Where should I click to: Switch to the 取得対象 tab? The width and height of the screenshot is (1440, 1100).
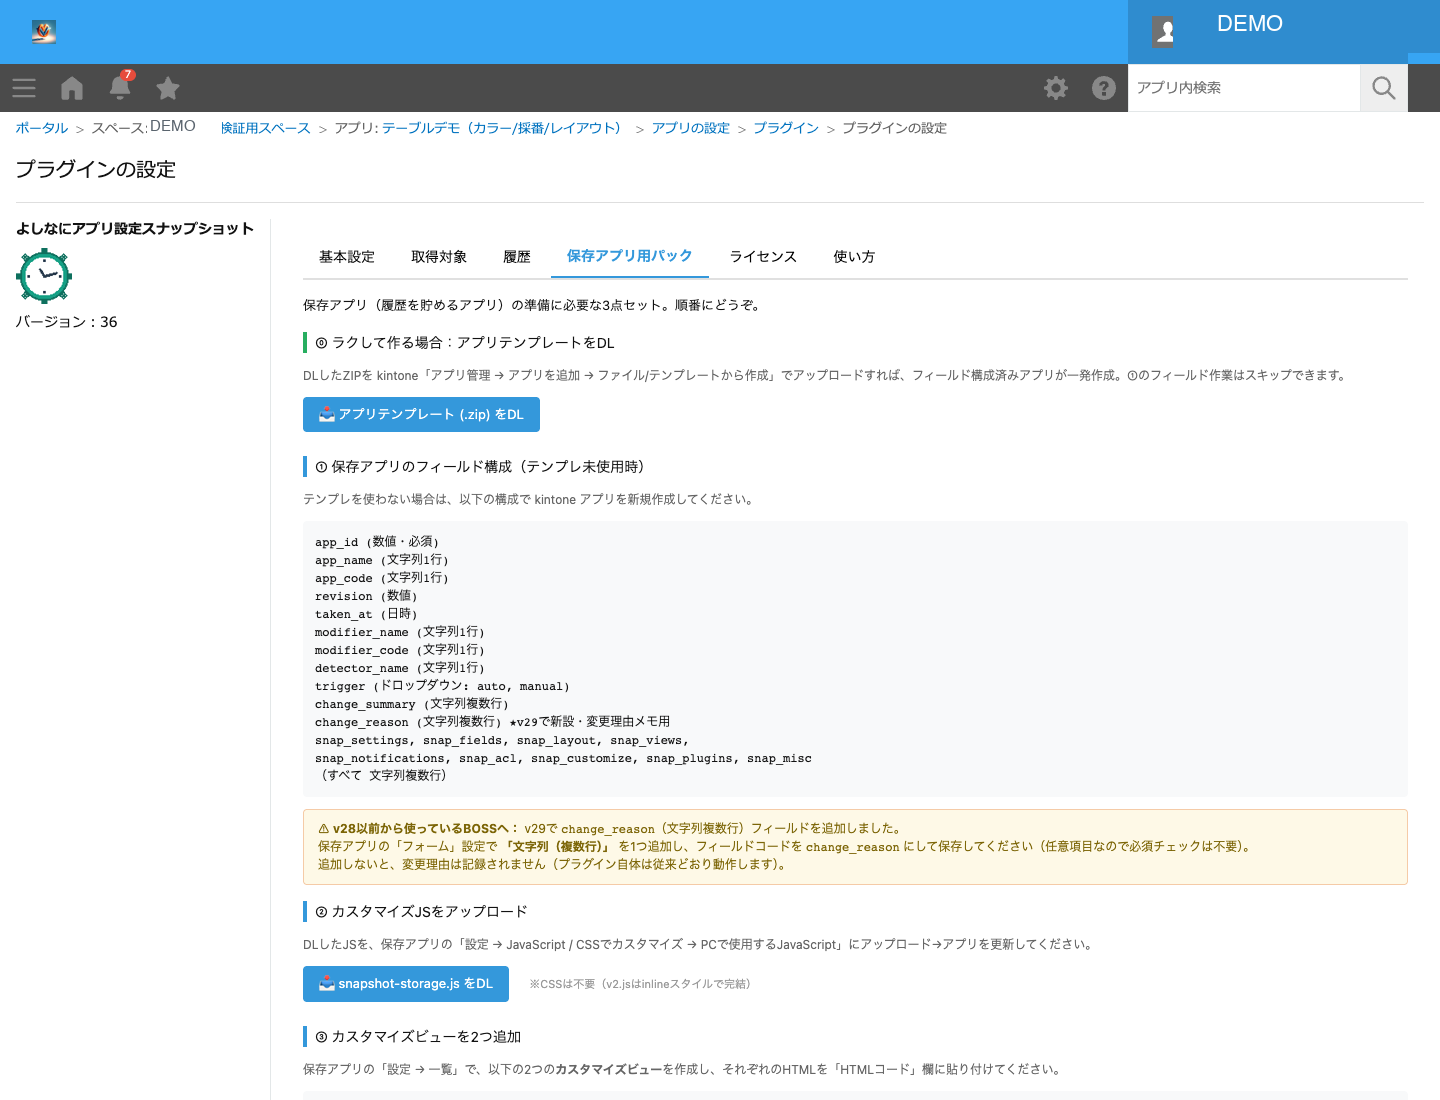coord(439,257)
